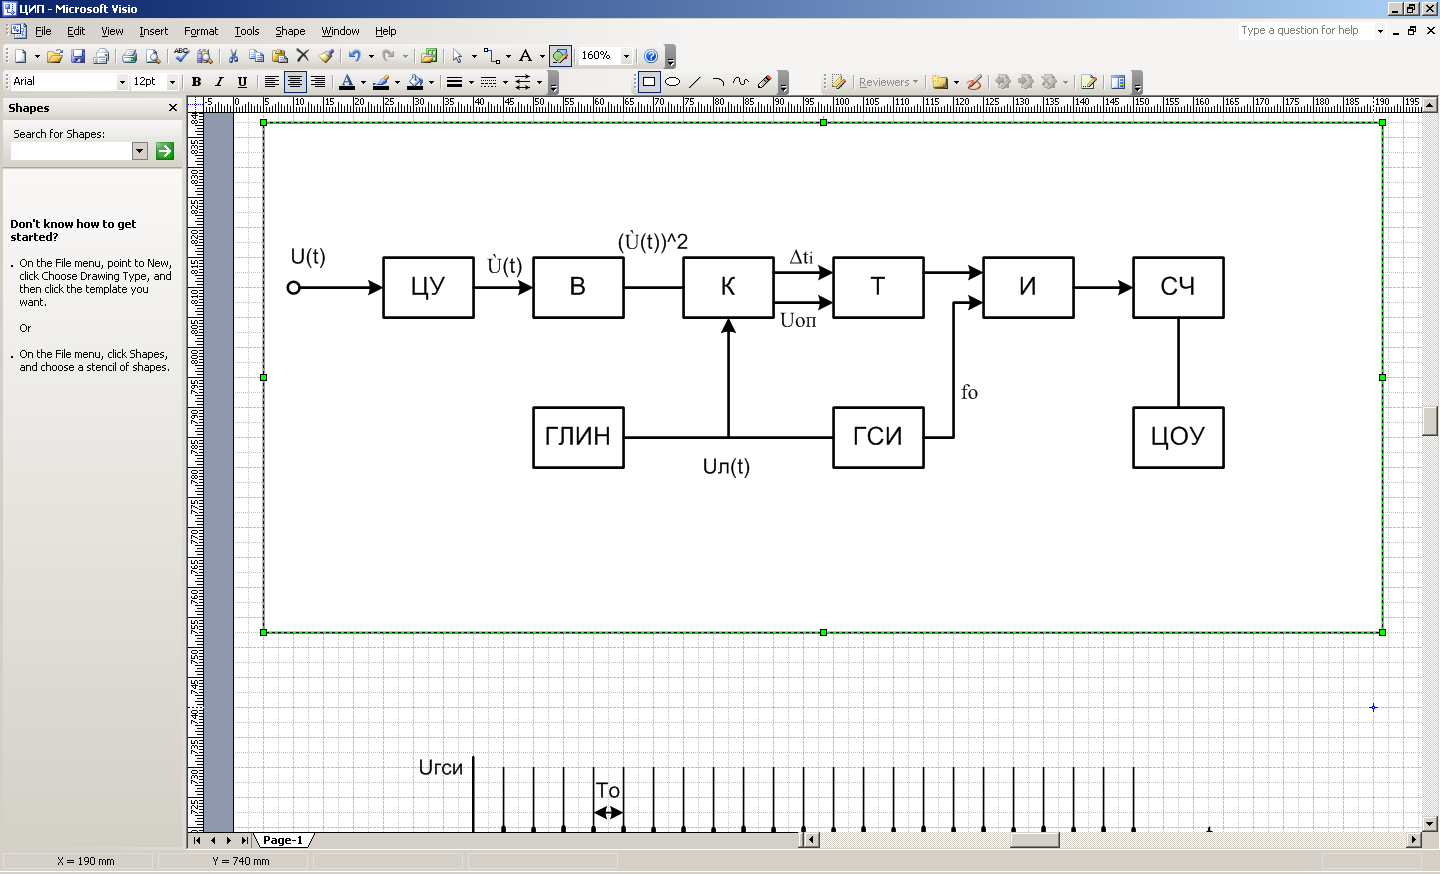
Task: Toggle the Rectangle drawing tool
Action: (649, 82)
